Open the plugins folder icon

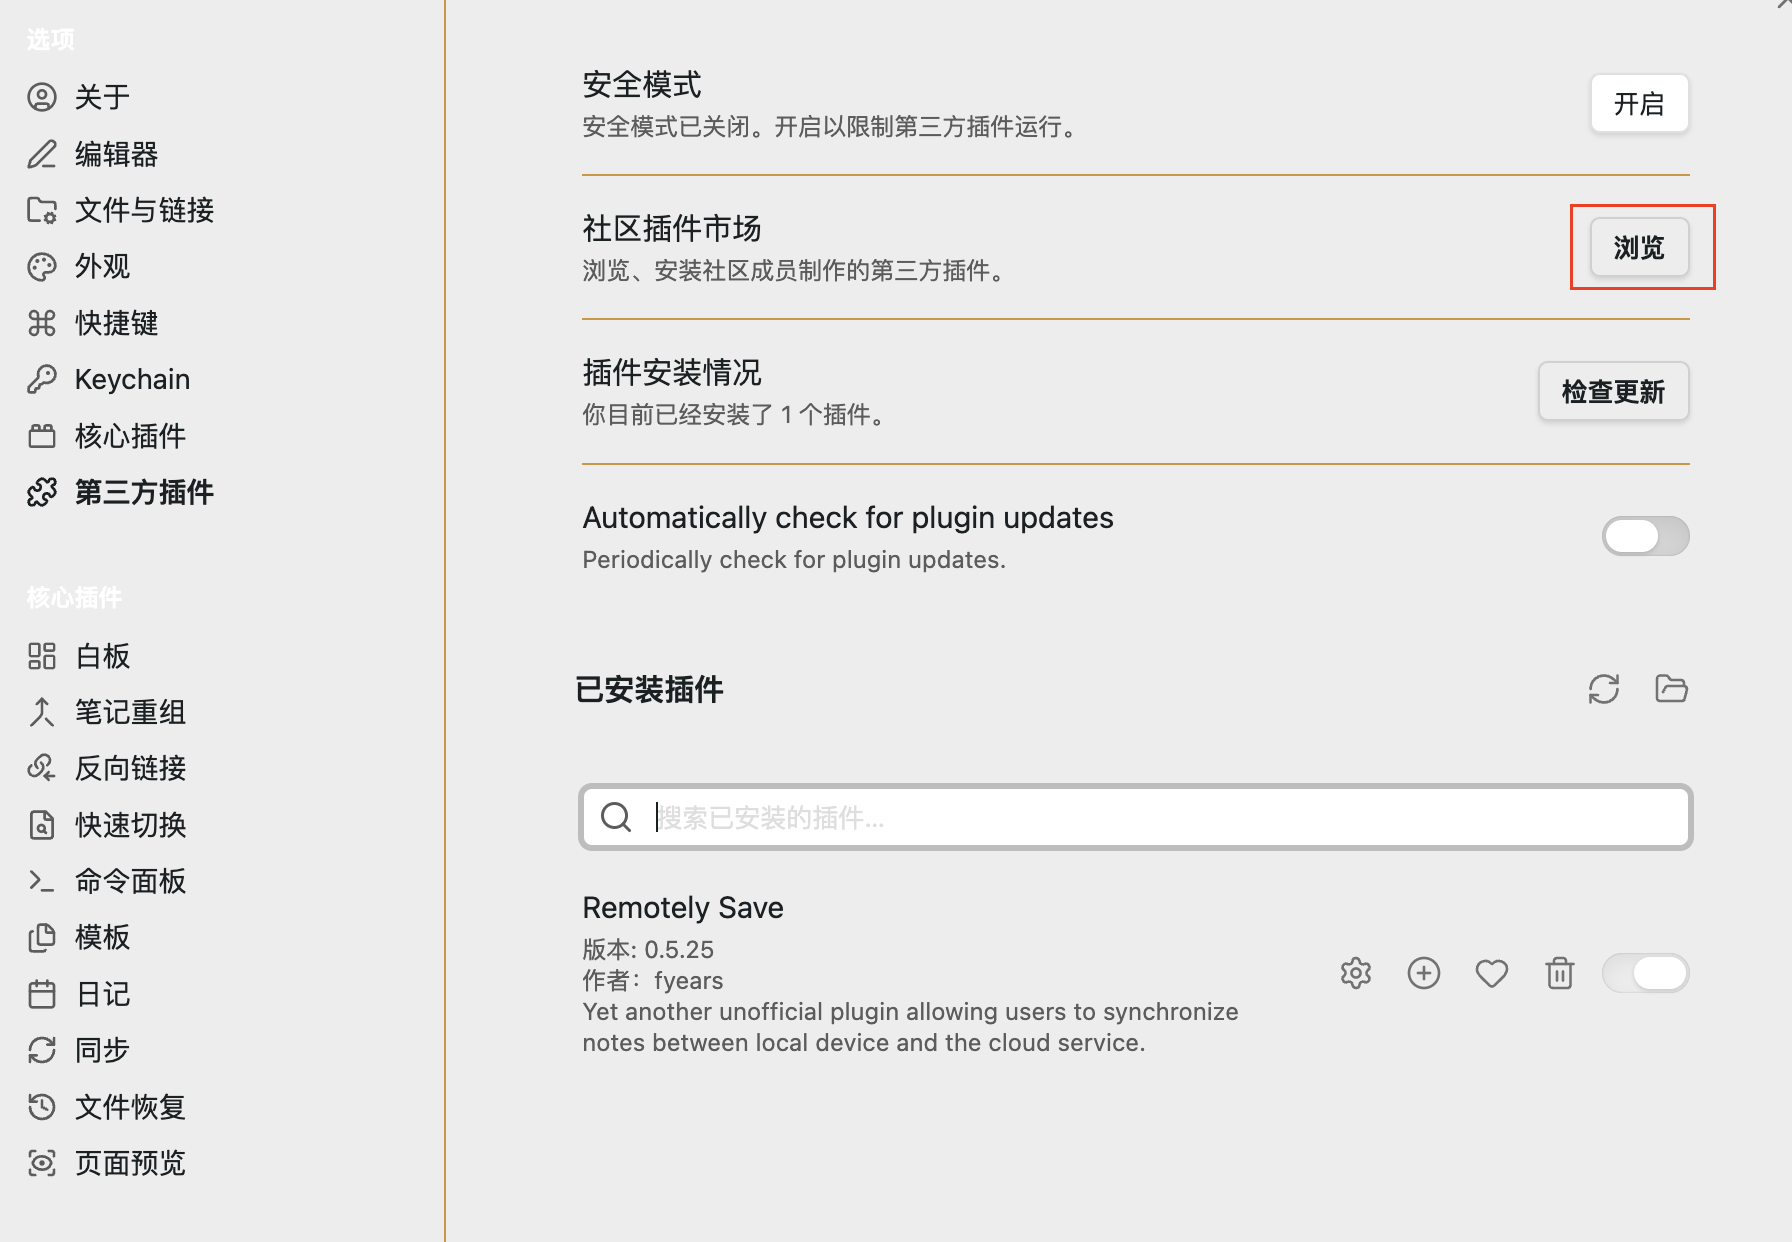(1670, 688)
